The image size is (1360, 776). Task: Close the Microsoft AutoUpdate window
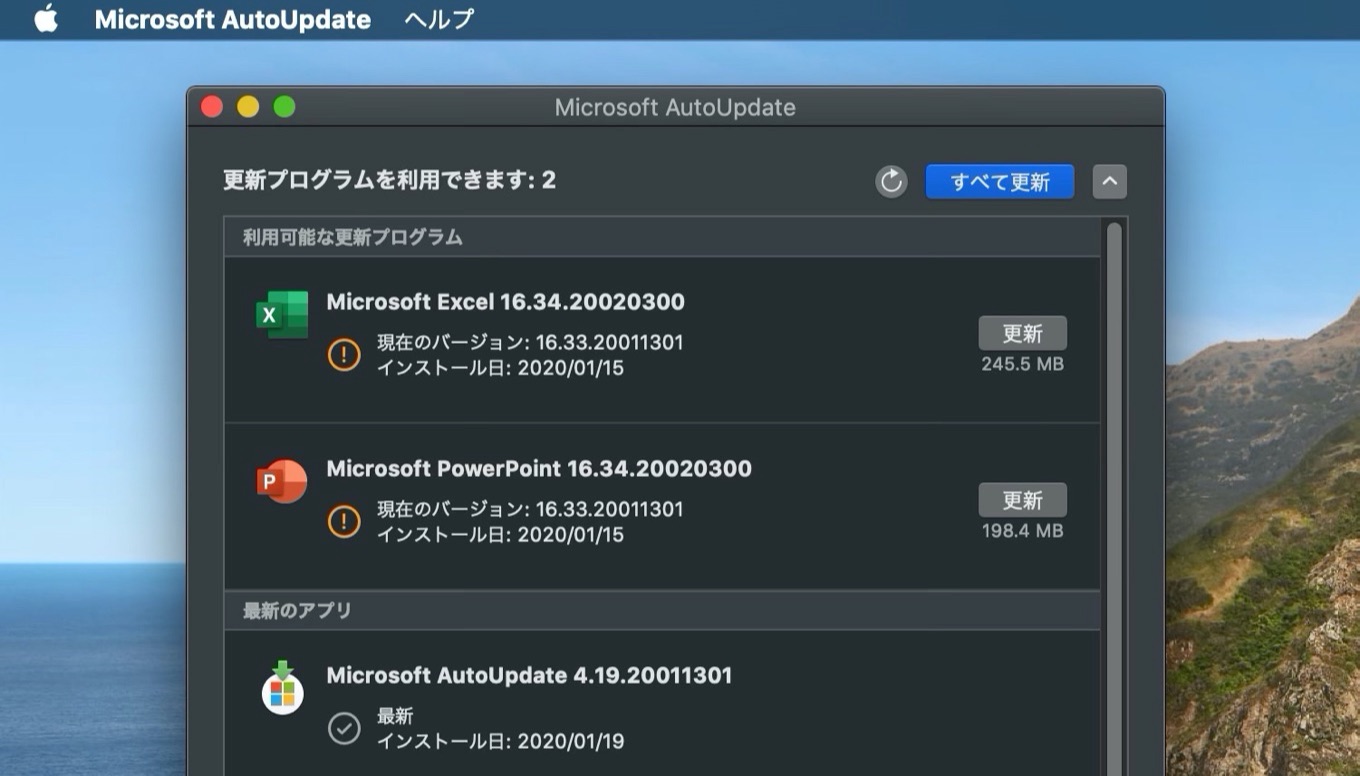(x=211, y=107)
